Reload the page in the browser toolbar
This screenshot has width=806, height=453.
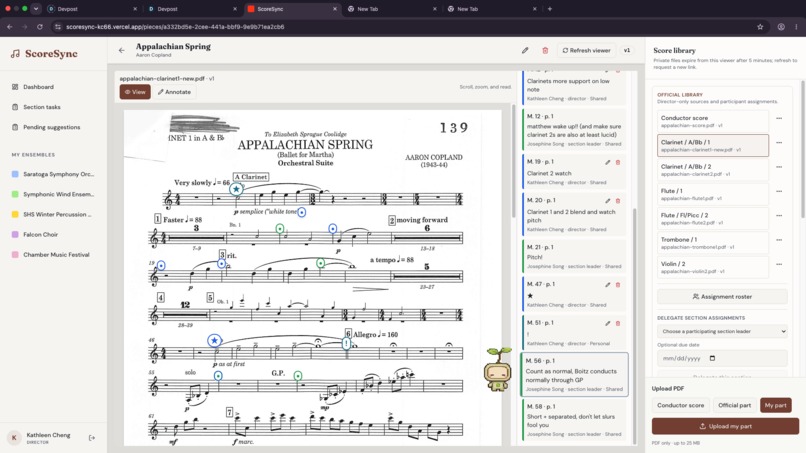[x=40, y=27]
